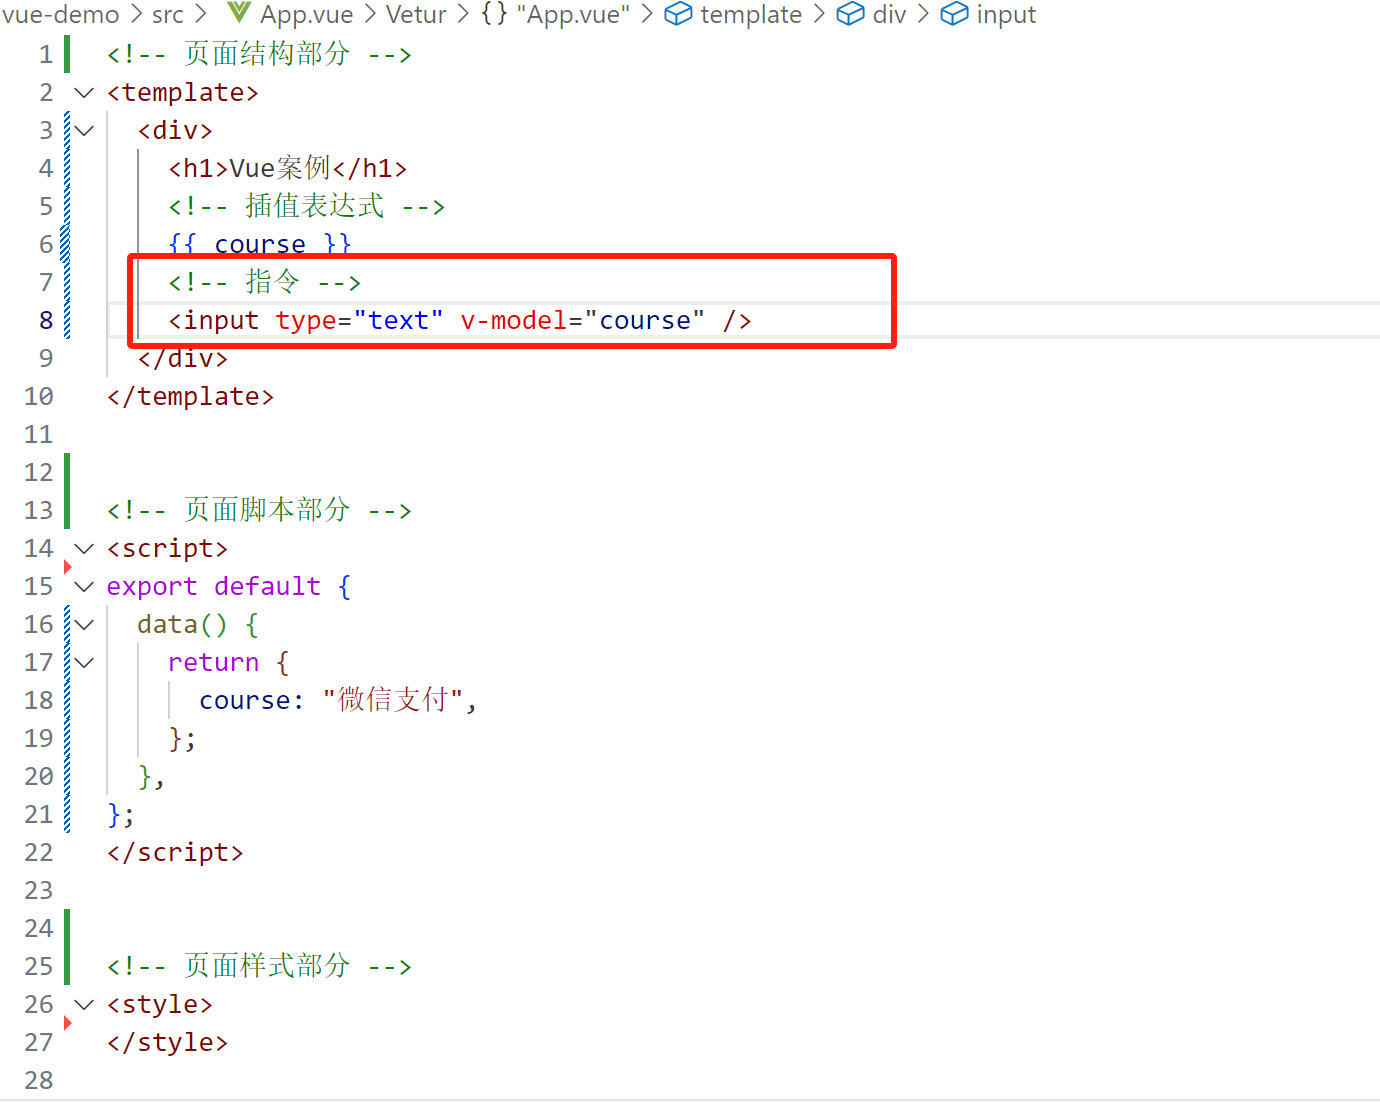Collapse export default block on line 15
1380x1102 pixels.
(x=84, y=587)
